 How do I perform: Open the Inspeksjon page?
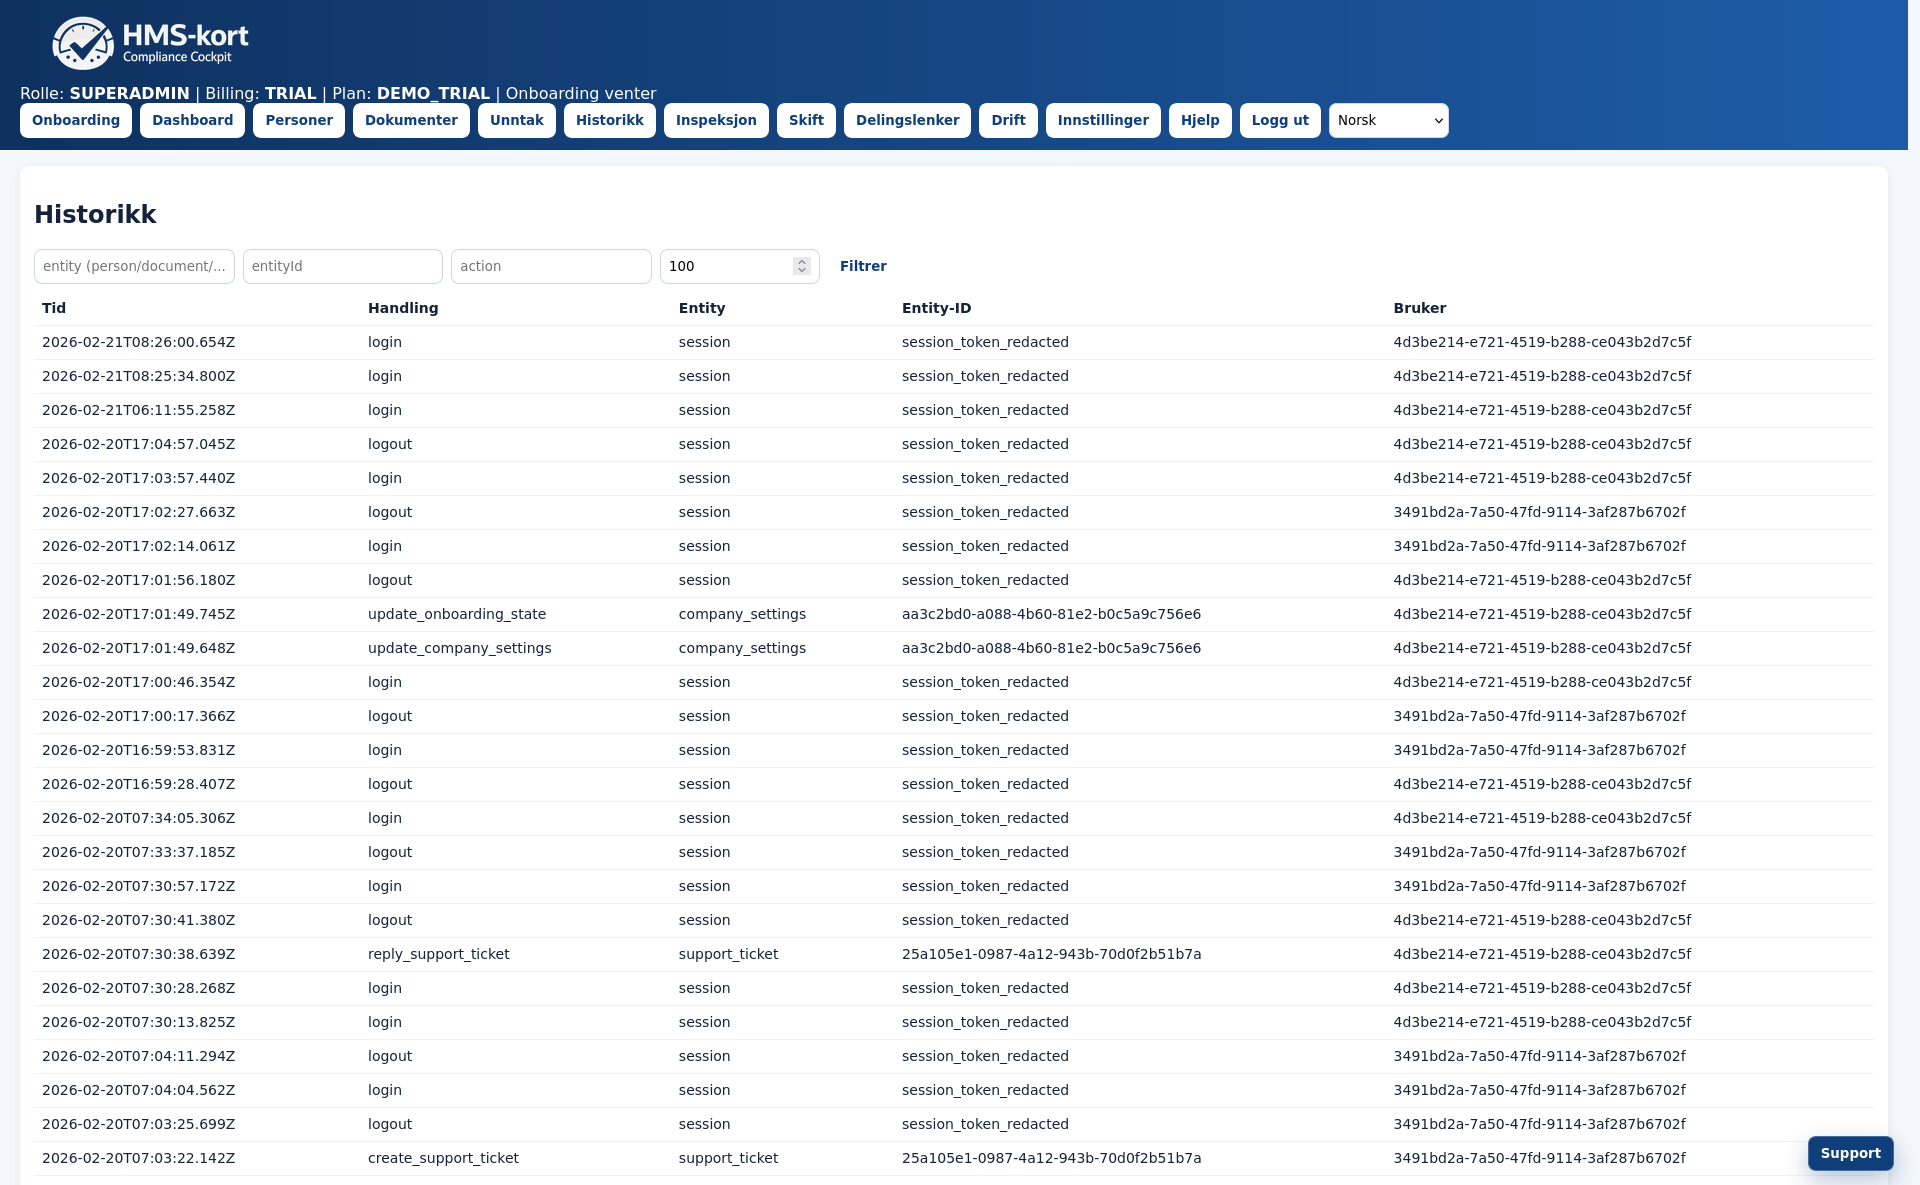[x=716, y=120]
